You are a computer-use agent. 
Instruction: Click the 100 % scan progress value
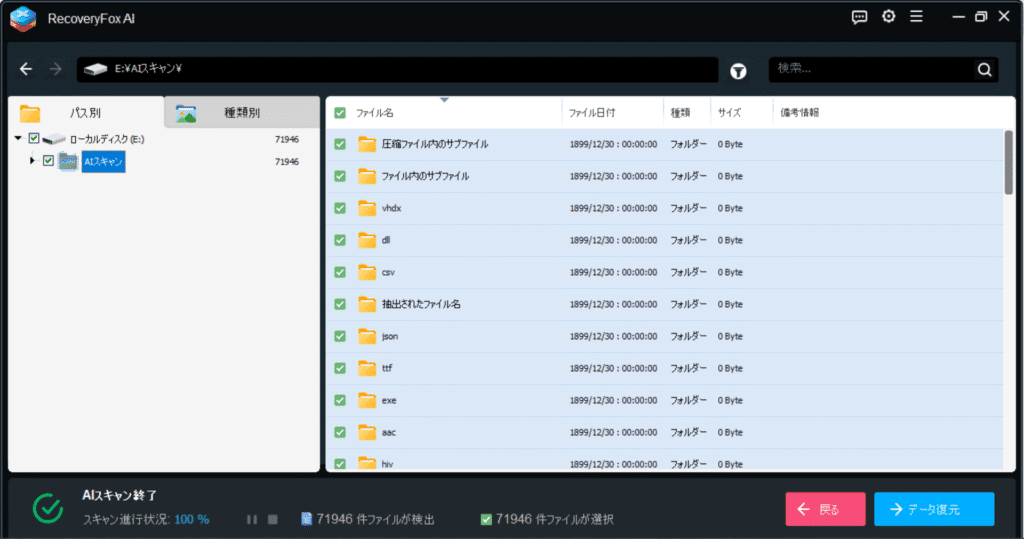191,519
